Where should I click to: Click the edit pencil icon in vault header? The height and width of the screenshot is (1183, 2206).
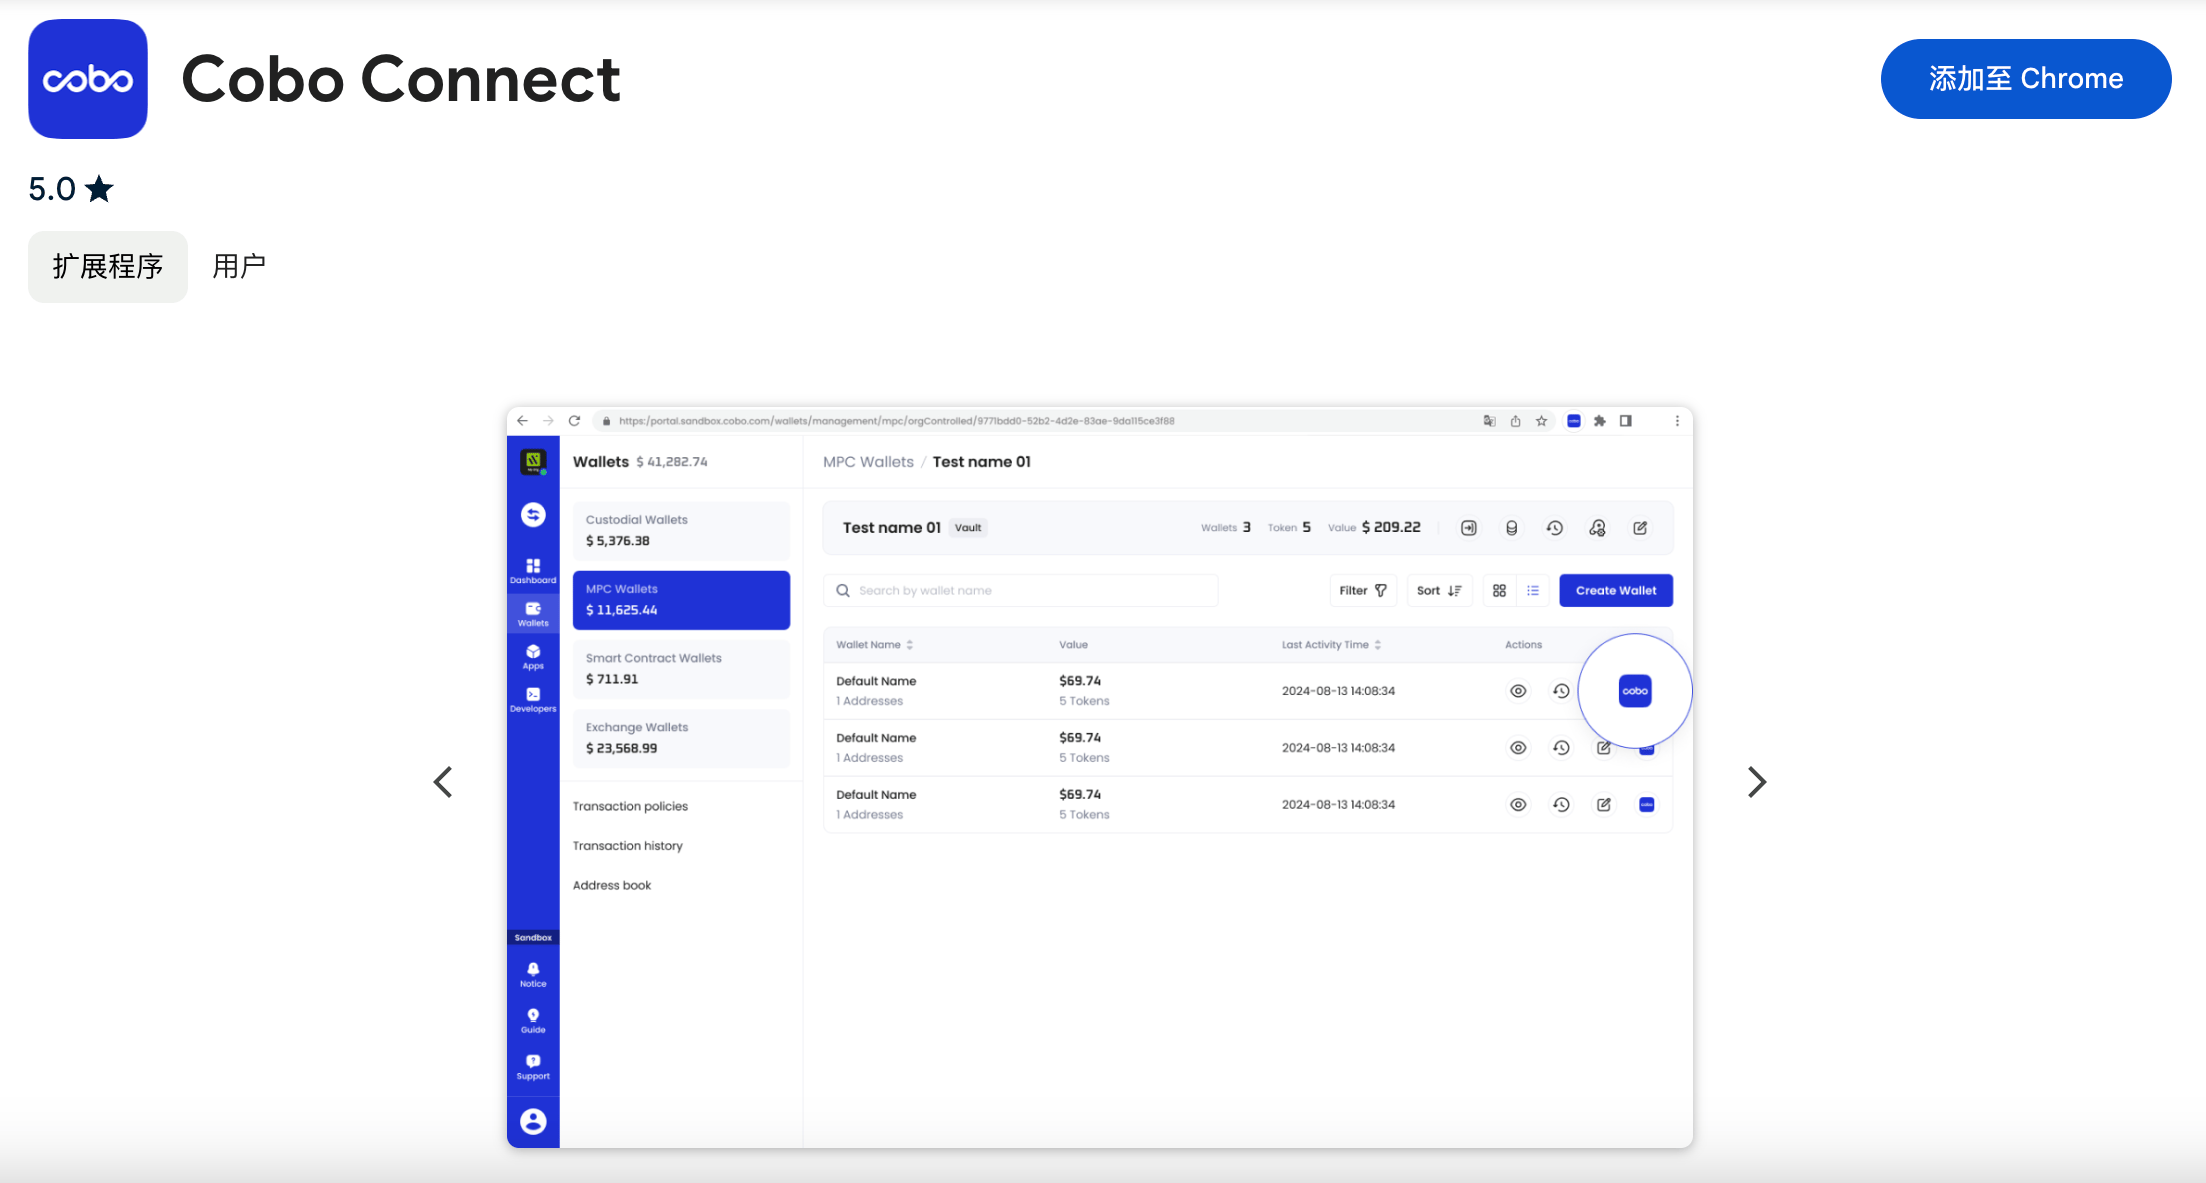pyautogui.click(x=1641, y=528)
